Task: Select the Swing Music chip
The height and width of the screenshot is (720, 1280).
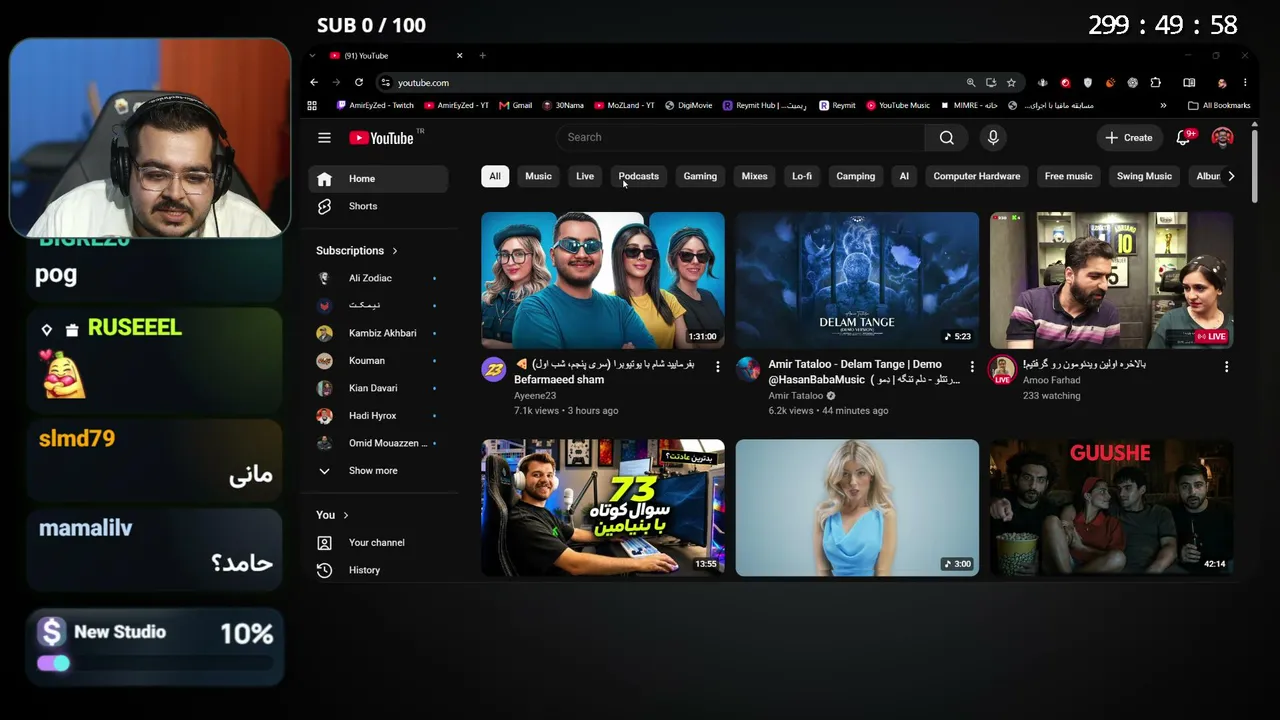Action: [x=1144, y=176]
